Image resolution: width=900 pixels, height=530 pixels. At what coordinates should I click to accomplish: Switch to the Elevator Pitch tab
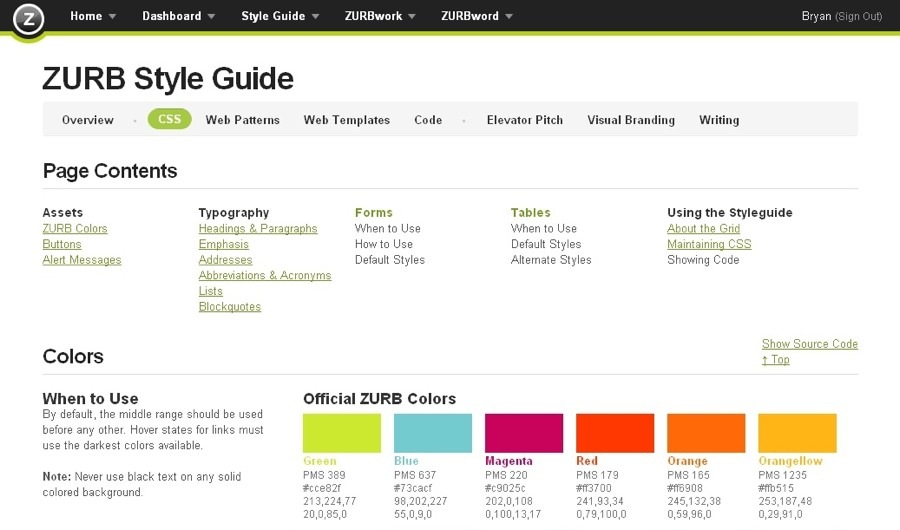click(525, 120)
